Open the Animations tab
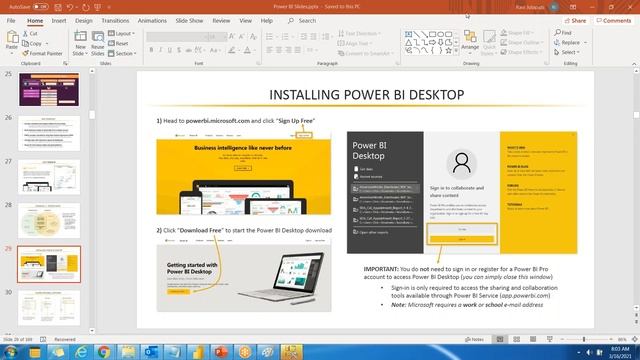The image size is (640, 360). coord(152,20)
